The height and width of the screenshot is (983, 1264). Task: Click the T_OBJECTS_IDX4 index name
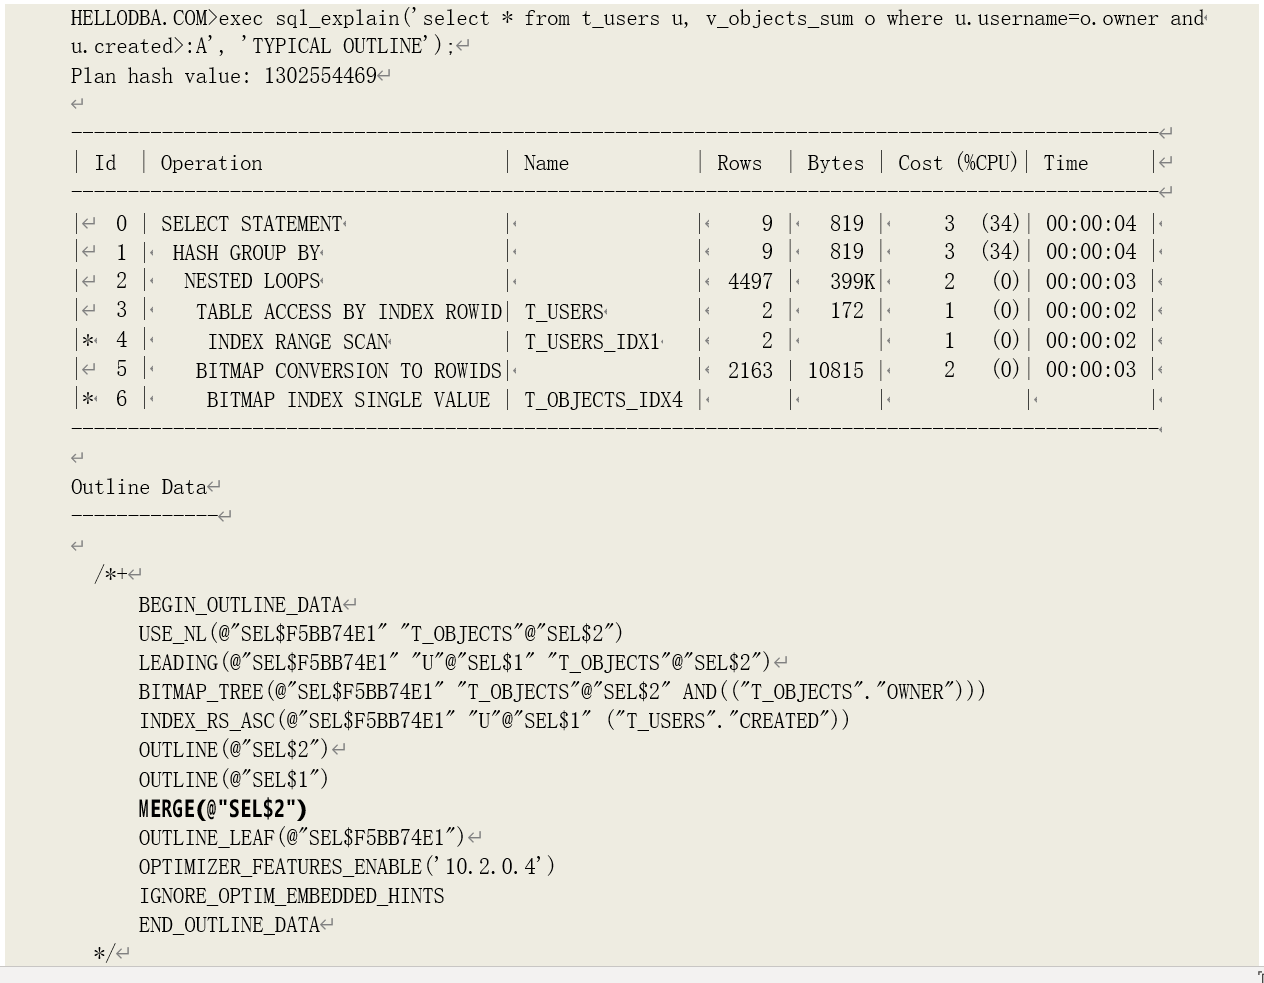[603, 401]
